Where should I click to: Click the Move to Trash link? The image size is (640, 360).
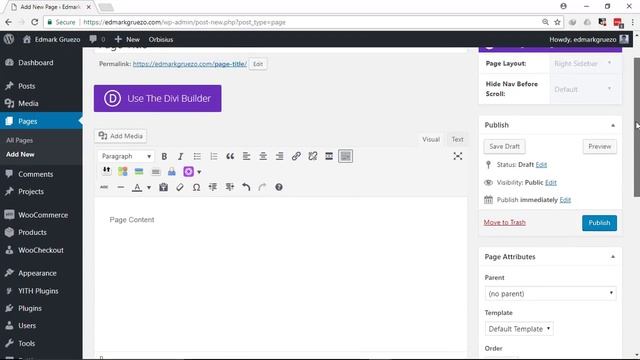504,222
